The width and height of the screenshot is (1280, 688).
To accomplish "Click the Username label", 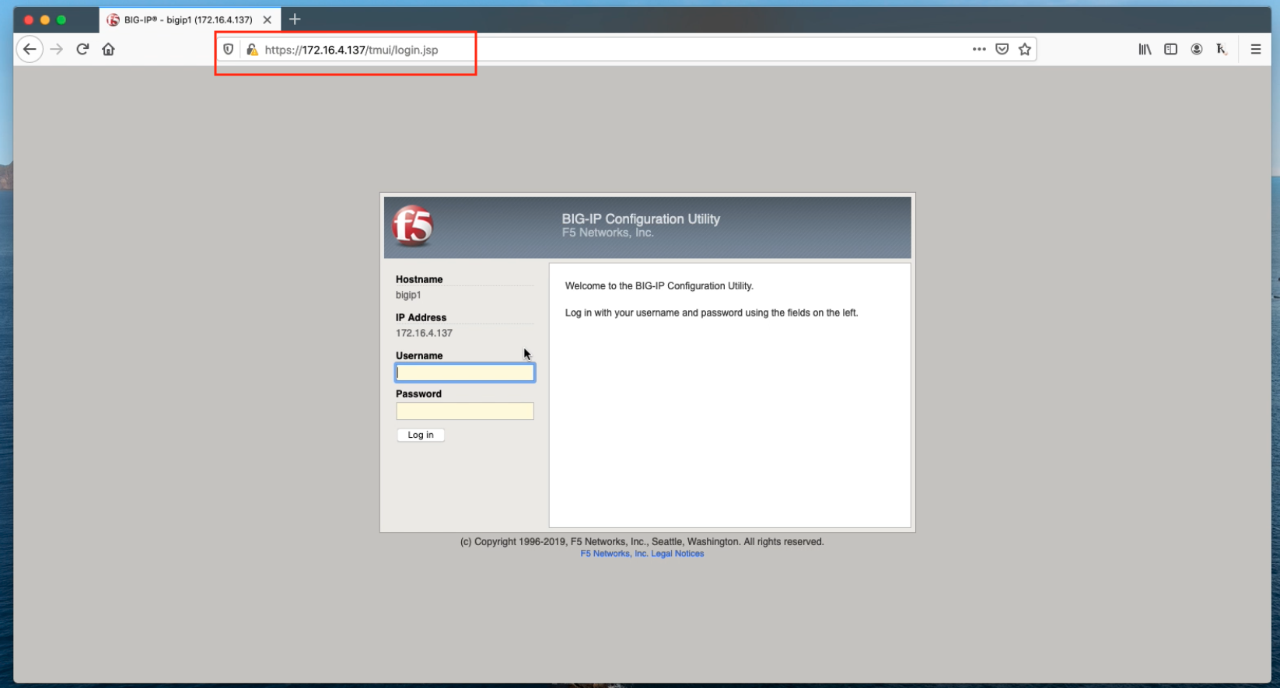I will pyautogui.click(x=419, y=356).
